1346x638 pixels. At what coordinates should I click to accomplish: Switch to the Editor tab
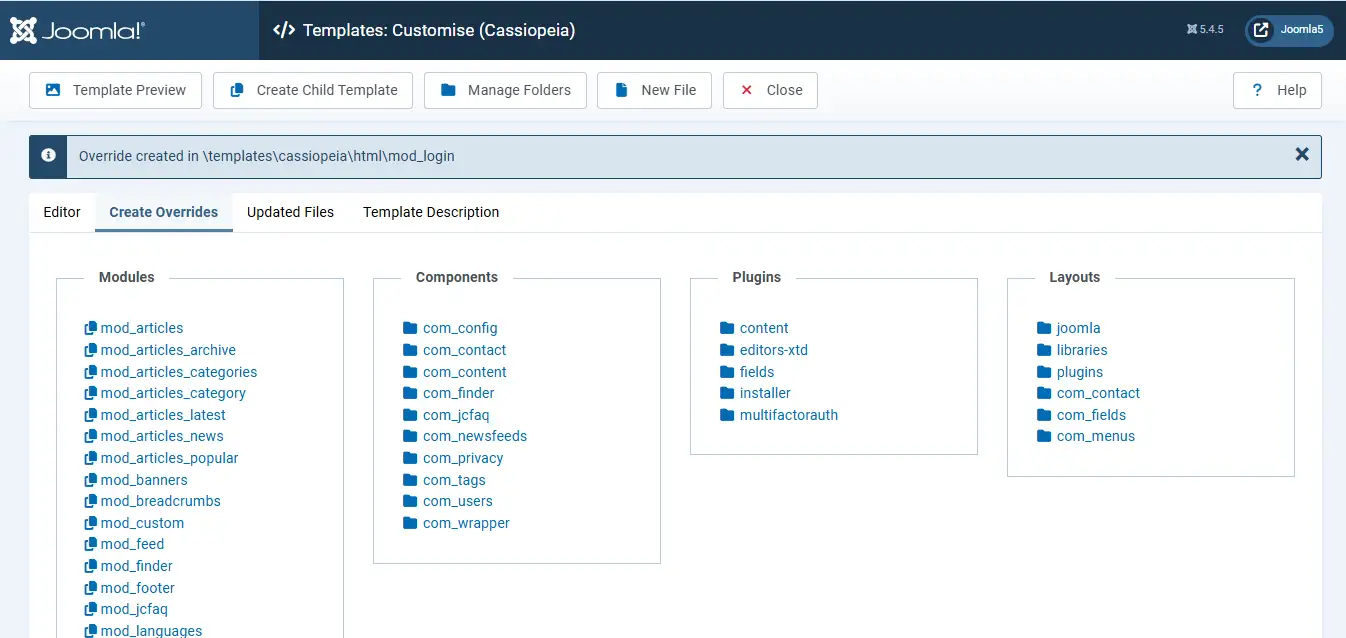62,212
